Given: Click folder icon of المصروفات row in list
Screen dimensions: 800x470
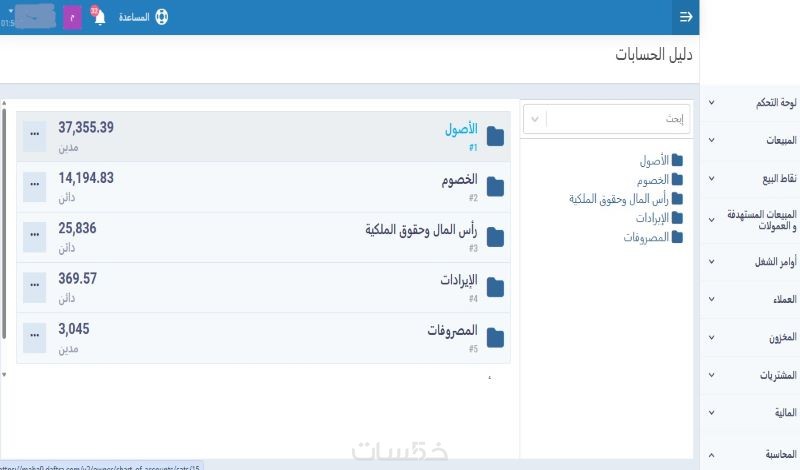Looking at the screenshot, I should 495,338.
